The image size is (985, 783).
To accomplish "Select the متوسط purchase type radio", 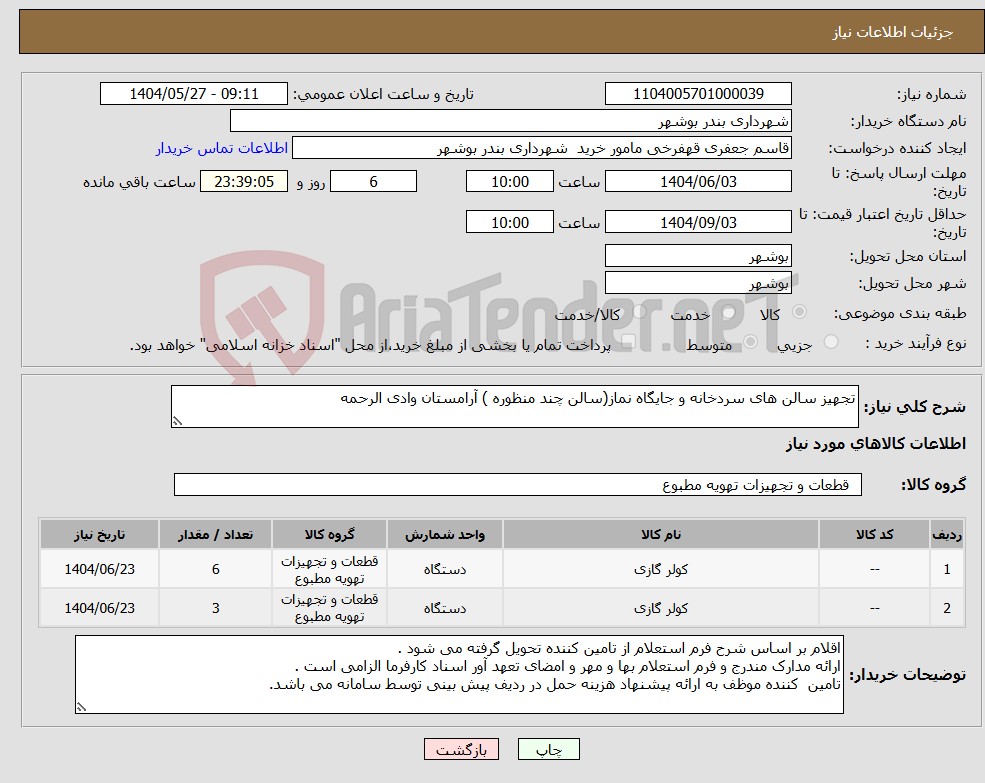I will [x=751, y=341].
